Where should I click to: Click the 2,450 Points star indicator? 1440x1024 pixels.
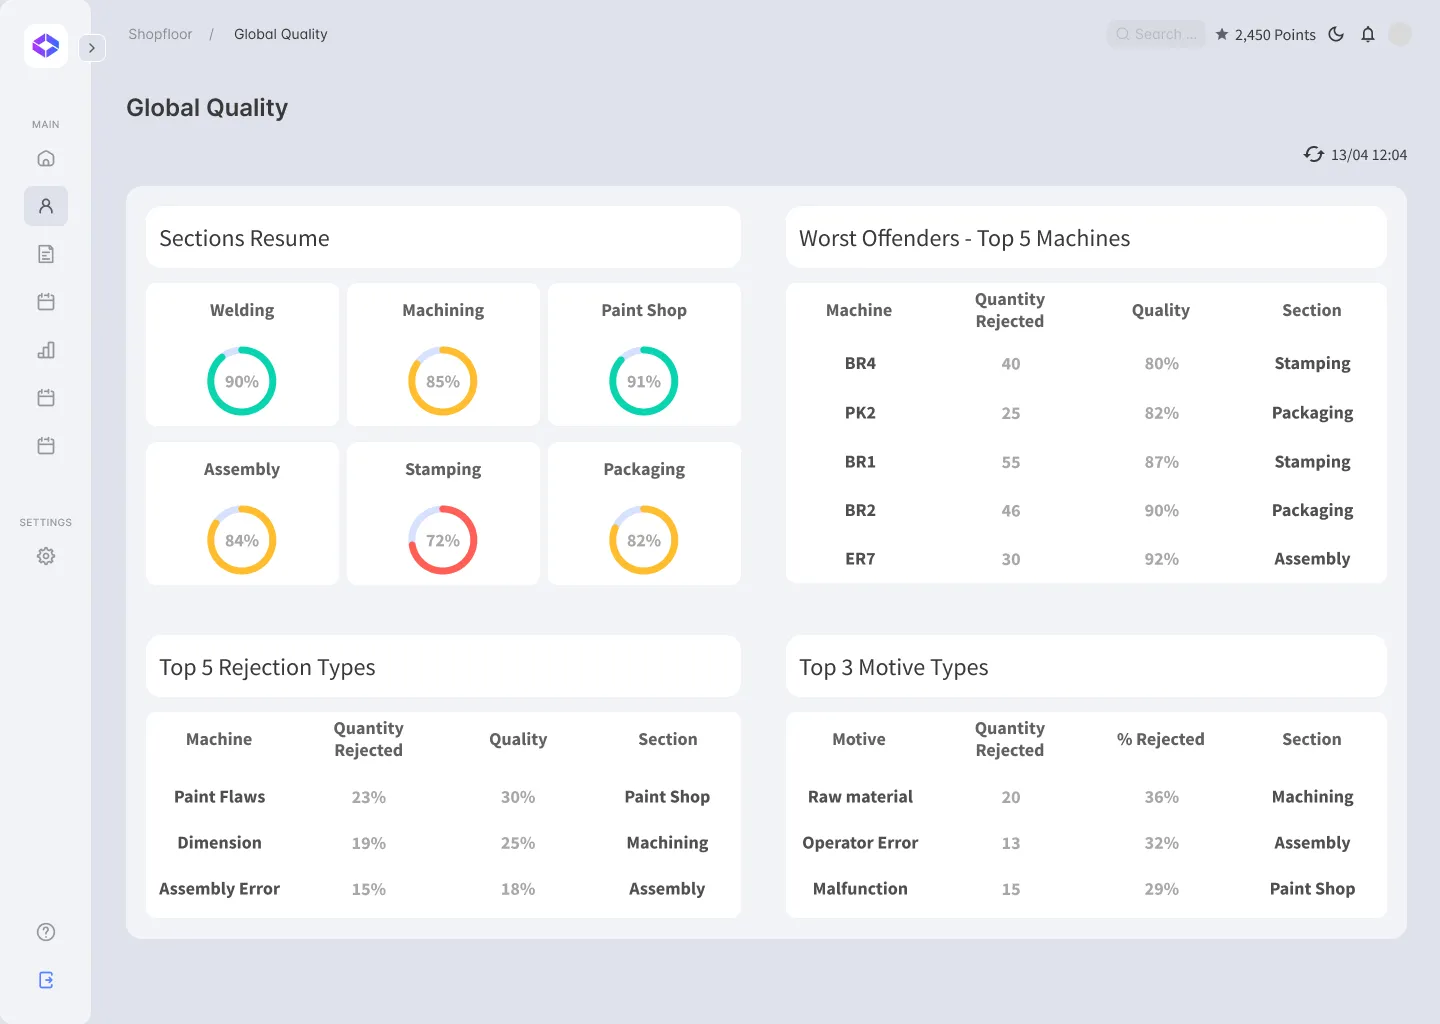tap(1266, 34)
